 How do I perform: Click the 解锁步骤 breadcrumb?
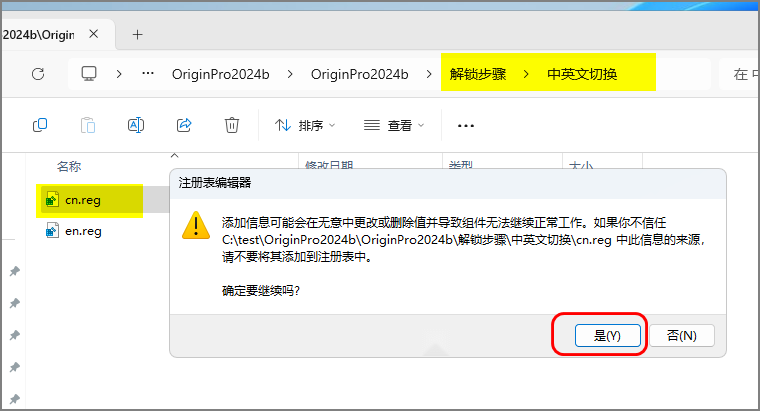477,74
